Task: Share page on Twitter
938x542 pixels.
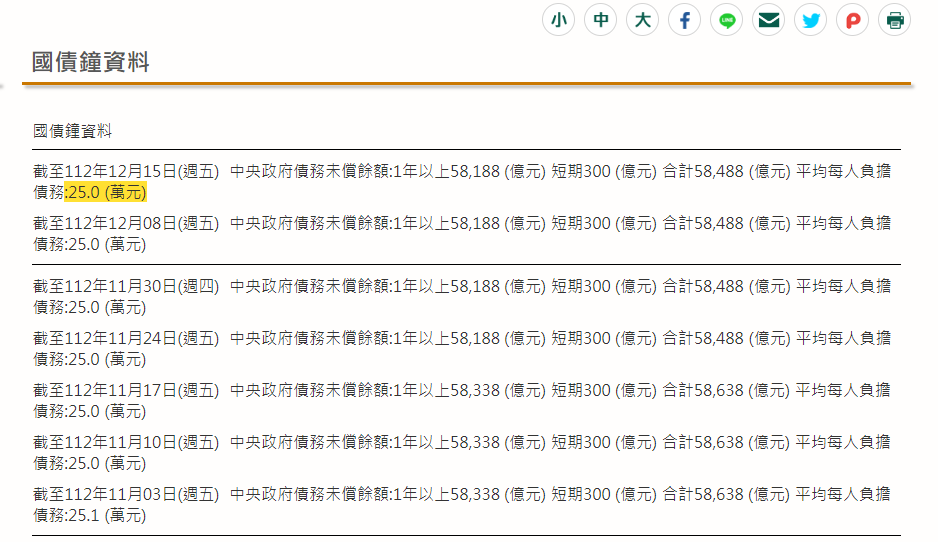Action: coord(811,20)
